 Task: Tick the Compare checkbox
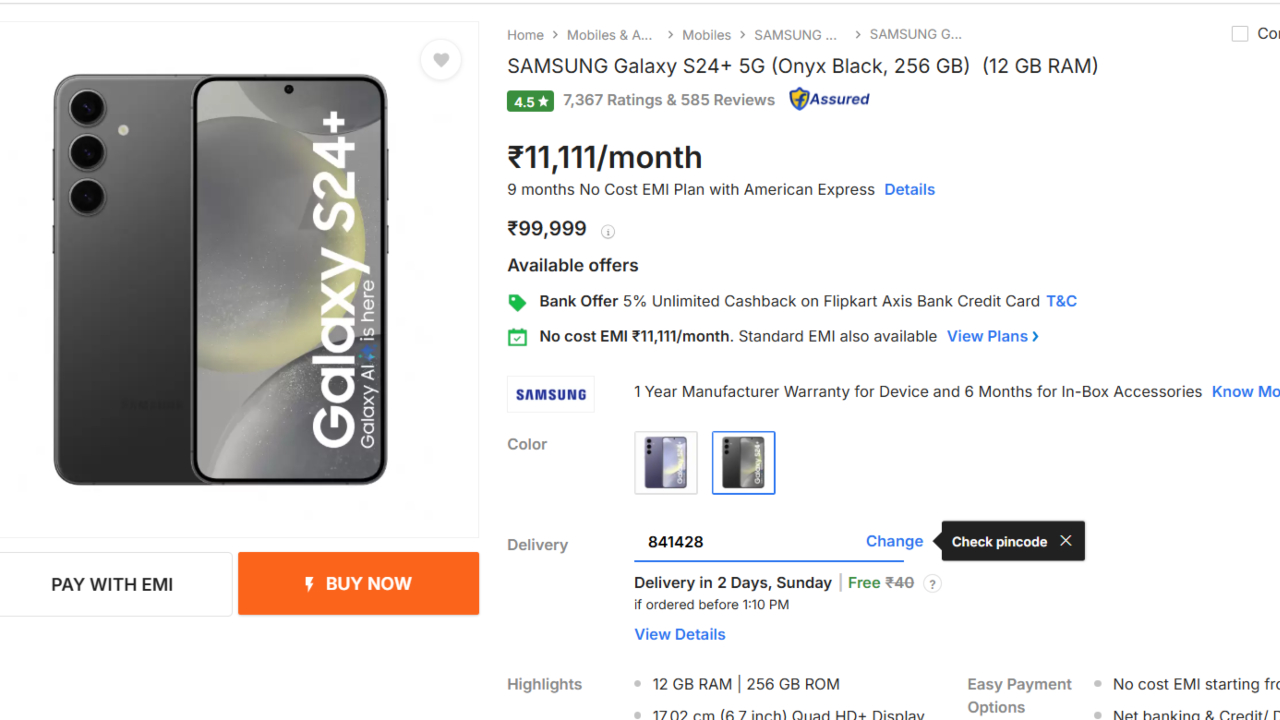pyautogui.click(x=1240, y=34)
